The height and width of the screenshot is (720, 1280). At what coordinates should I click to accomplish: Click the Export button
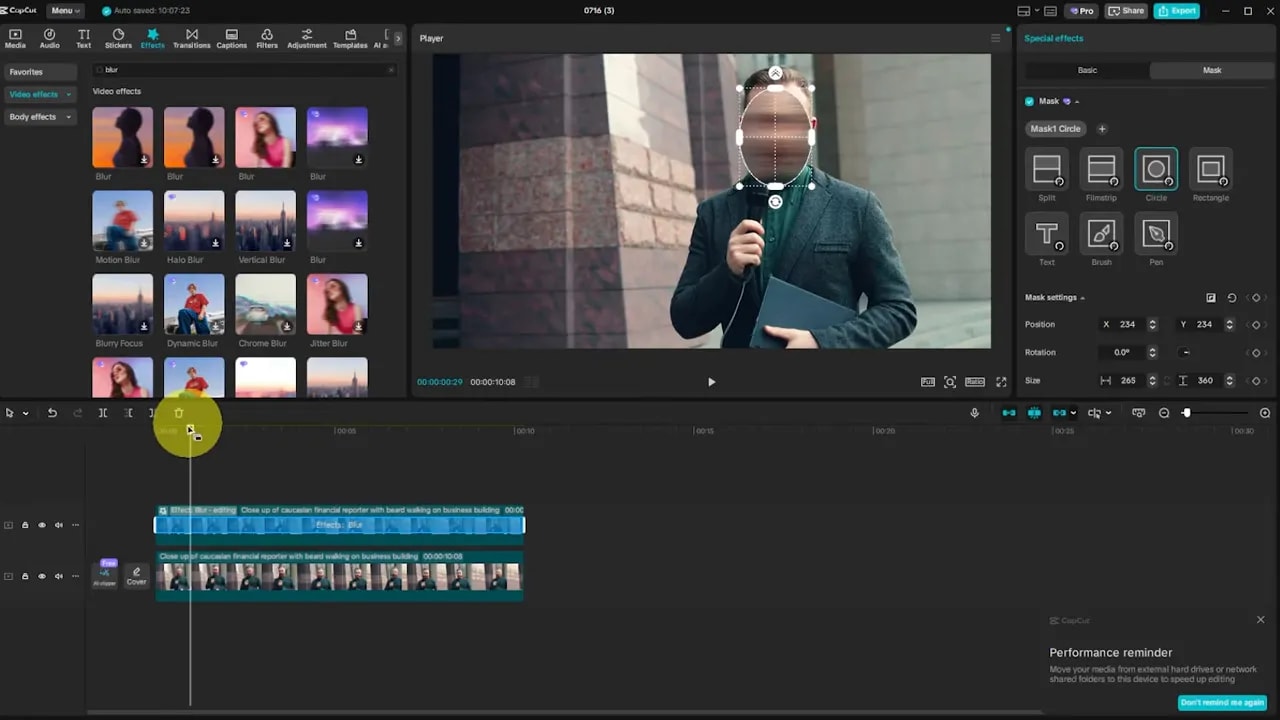coord(1176,11)
